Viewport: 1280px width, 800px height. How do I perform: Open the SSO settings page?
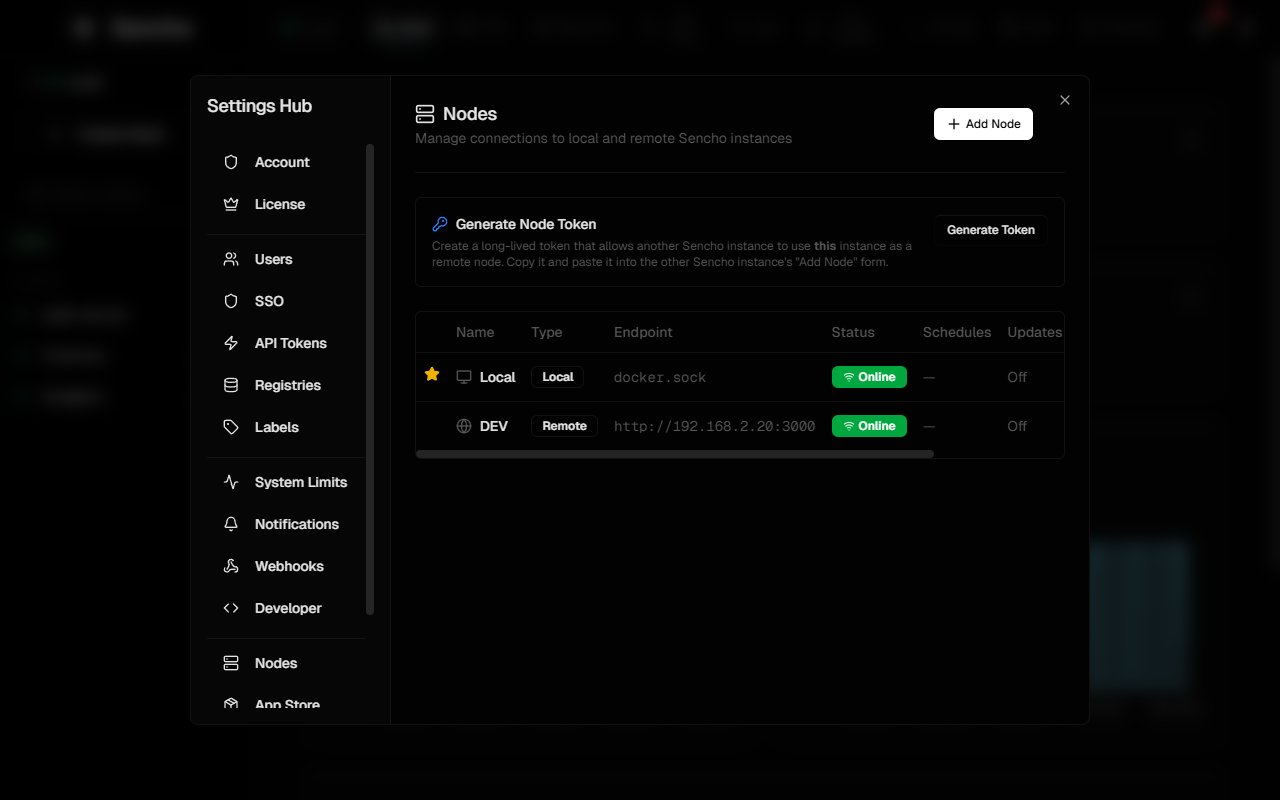tap(286, 301)
